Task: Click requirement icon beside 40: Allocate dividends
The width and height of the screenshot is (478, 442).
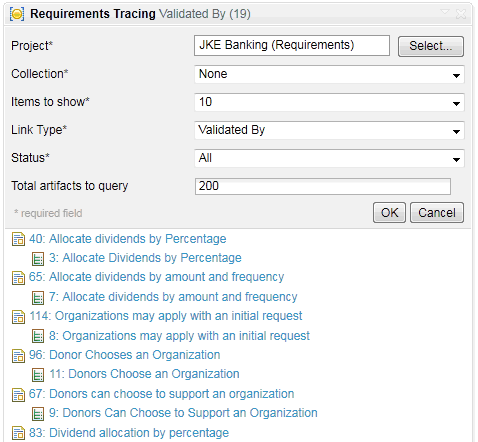Action: point(18,239)
